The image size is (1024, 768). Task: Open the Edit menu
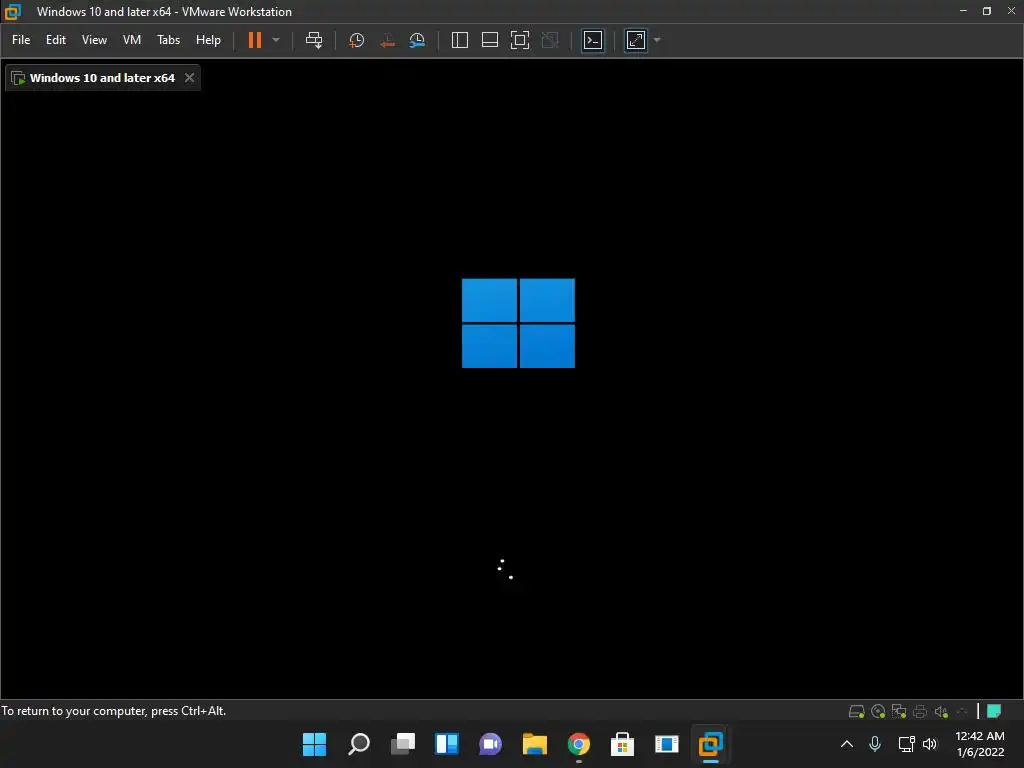coord(56,40)
